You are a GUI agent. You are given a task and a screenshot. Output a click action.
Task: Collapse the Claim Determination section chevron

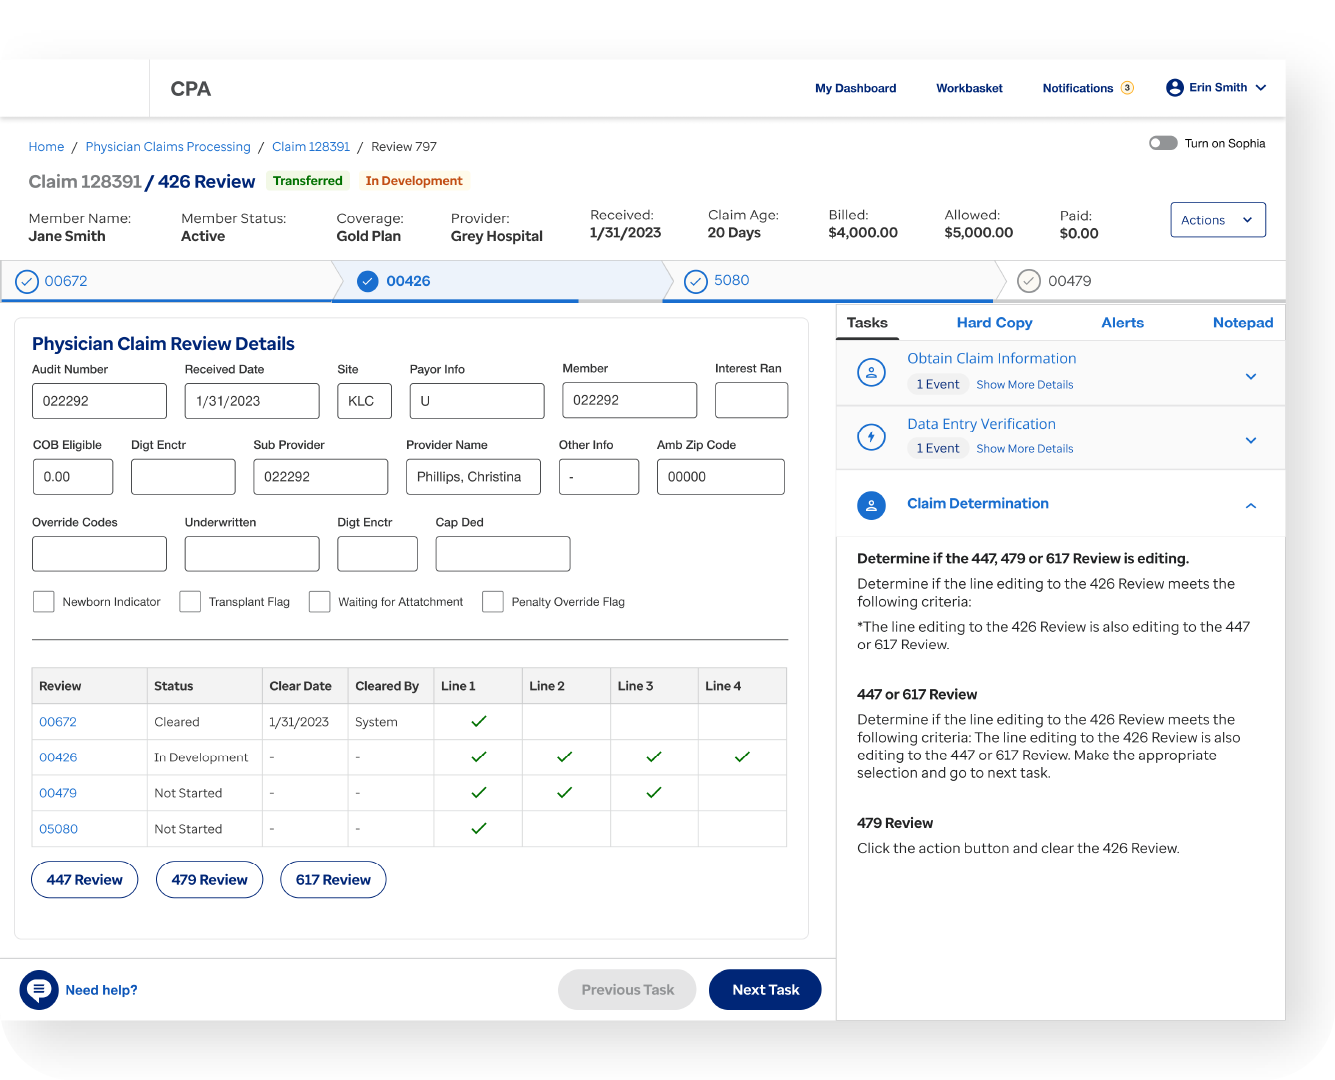tap(1251, 506)
